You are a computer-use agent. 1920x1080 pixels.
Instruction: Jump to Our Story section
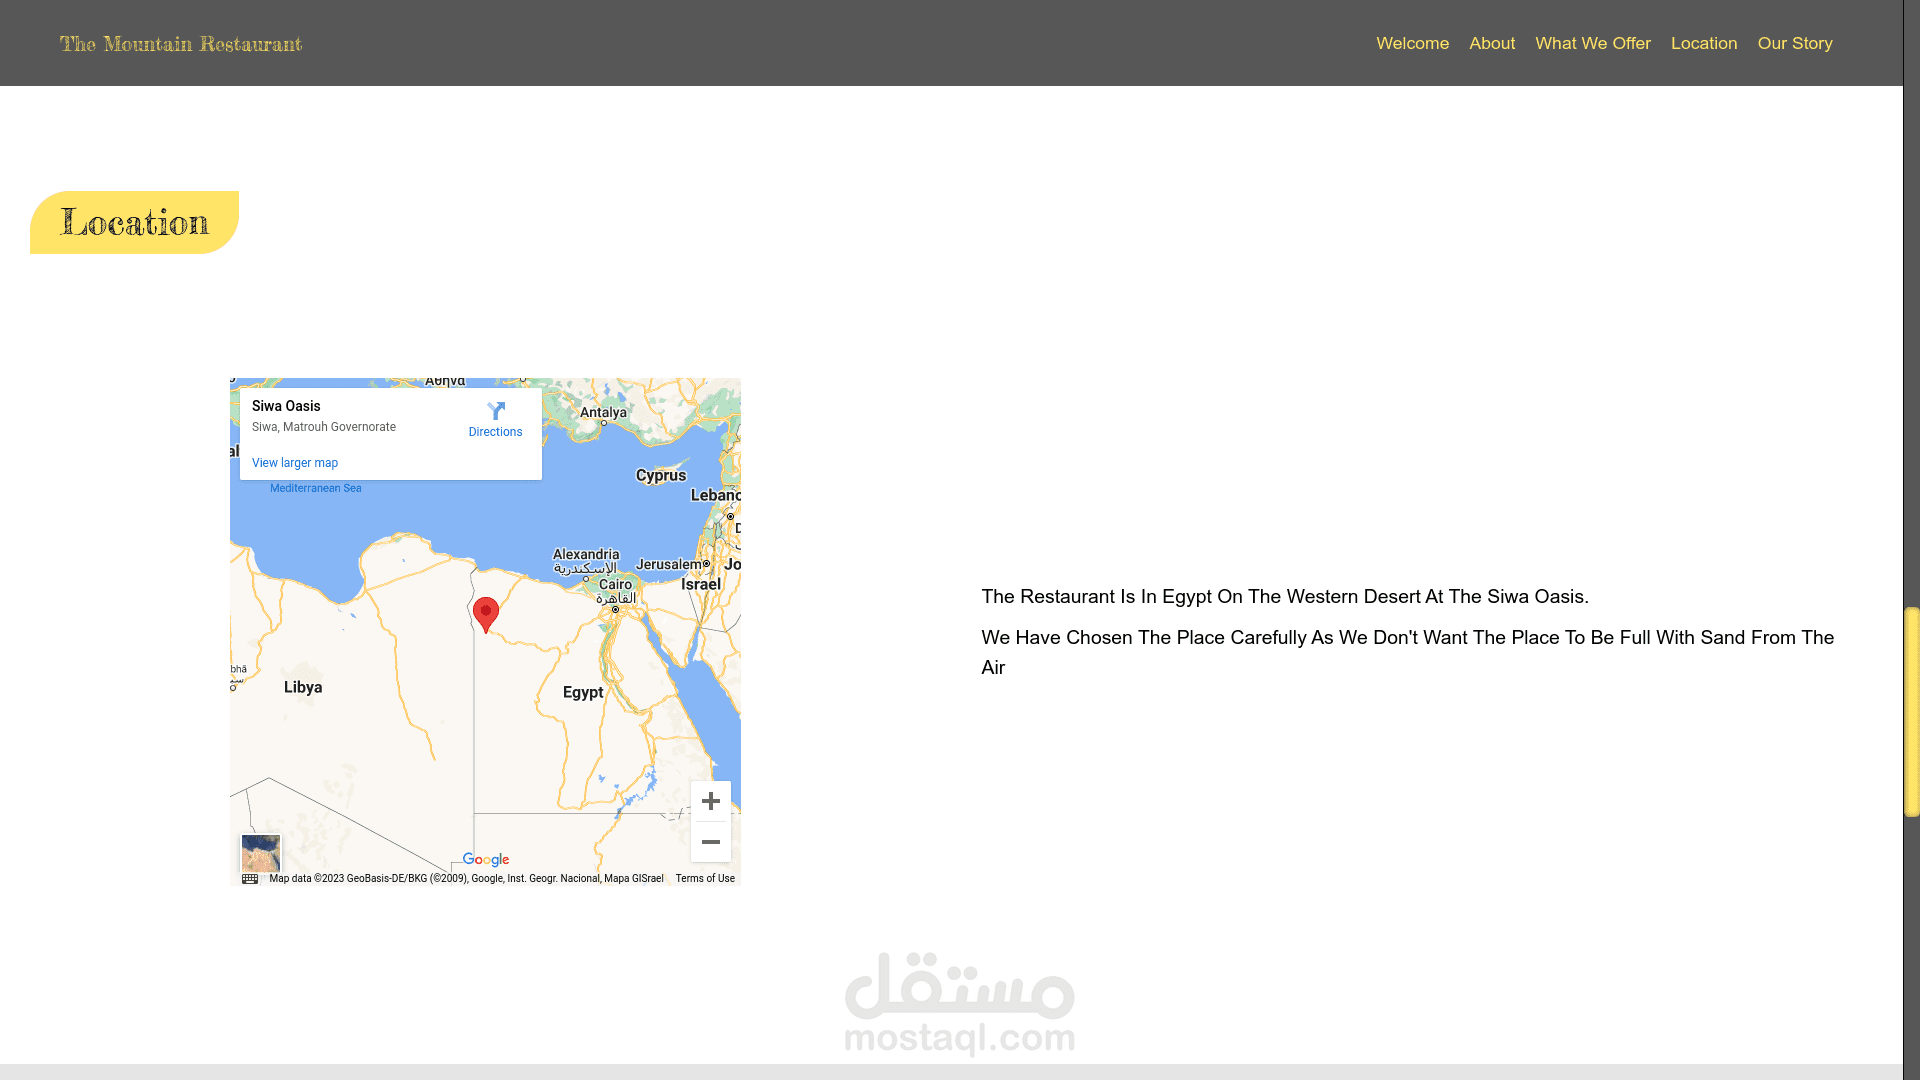pyautogui.click(x=1795, y=43)
